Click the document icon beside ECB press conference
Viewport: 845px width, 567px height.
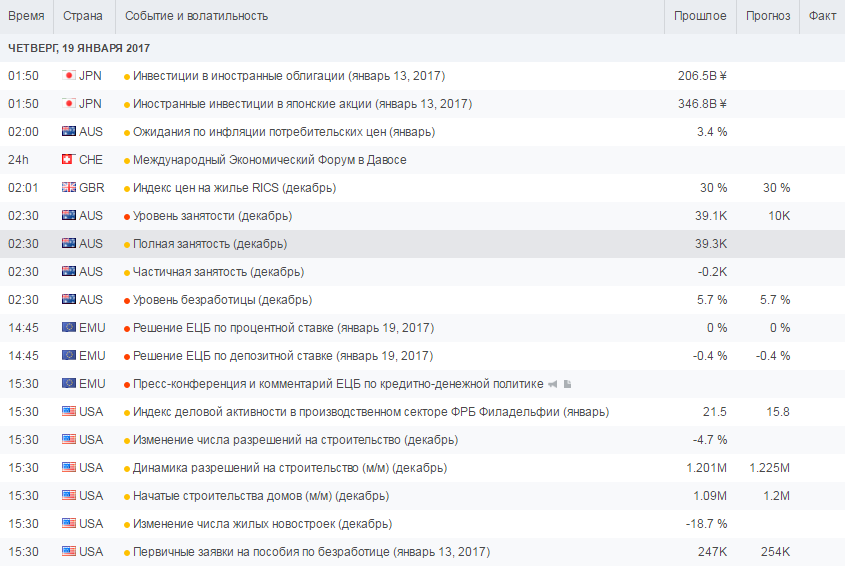click(x=566, y=384)
